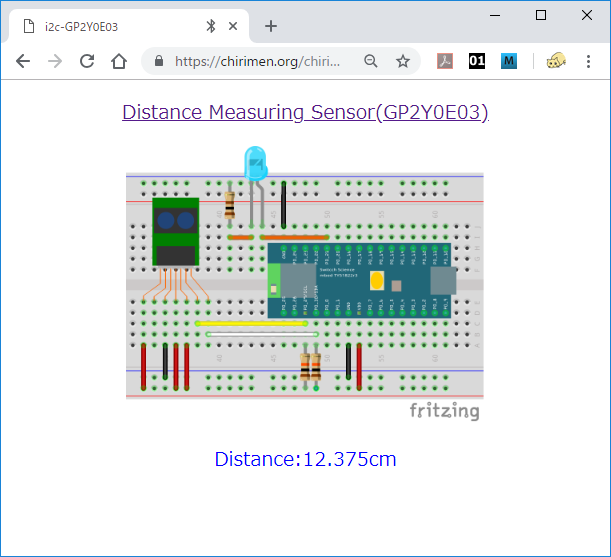The image size is (611, 557).
Task: Click the yellow profile avatar icon
Action: tap(556, 61)
